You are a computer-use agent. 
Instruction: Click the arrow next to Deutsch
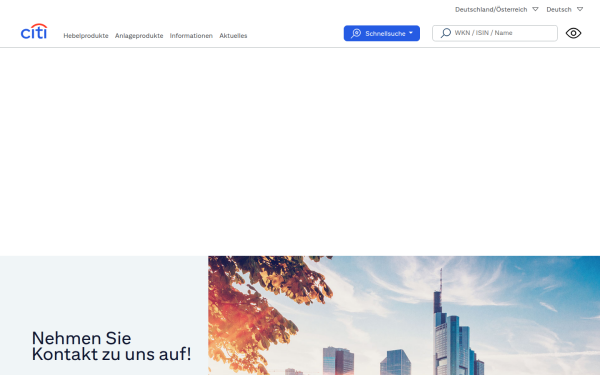(580, 9)
